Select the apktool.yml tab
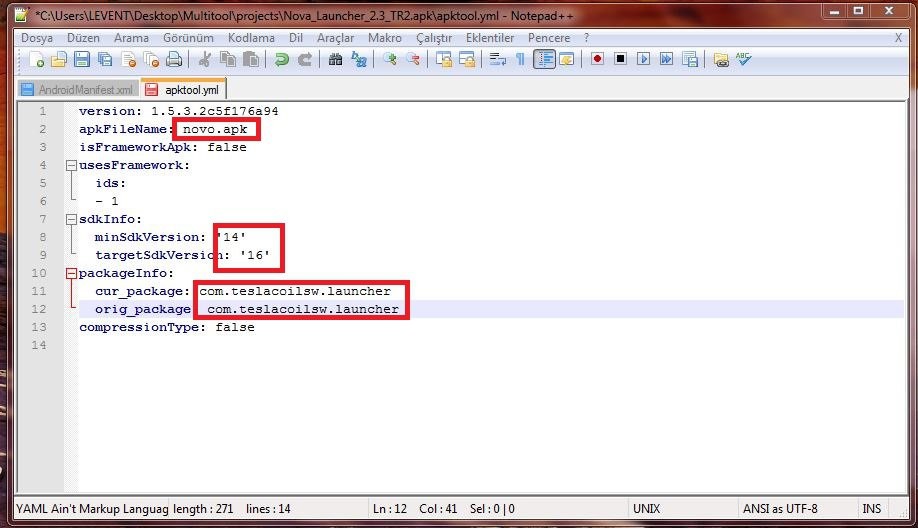The height and width of the screenshot is (528, 918). coord(183,89)
